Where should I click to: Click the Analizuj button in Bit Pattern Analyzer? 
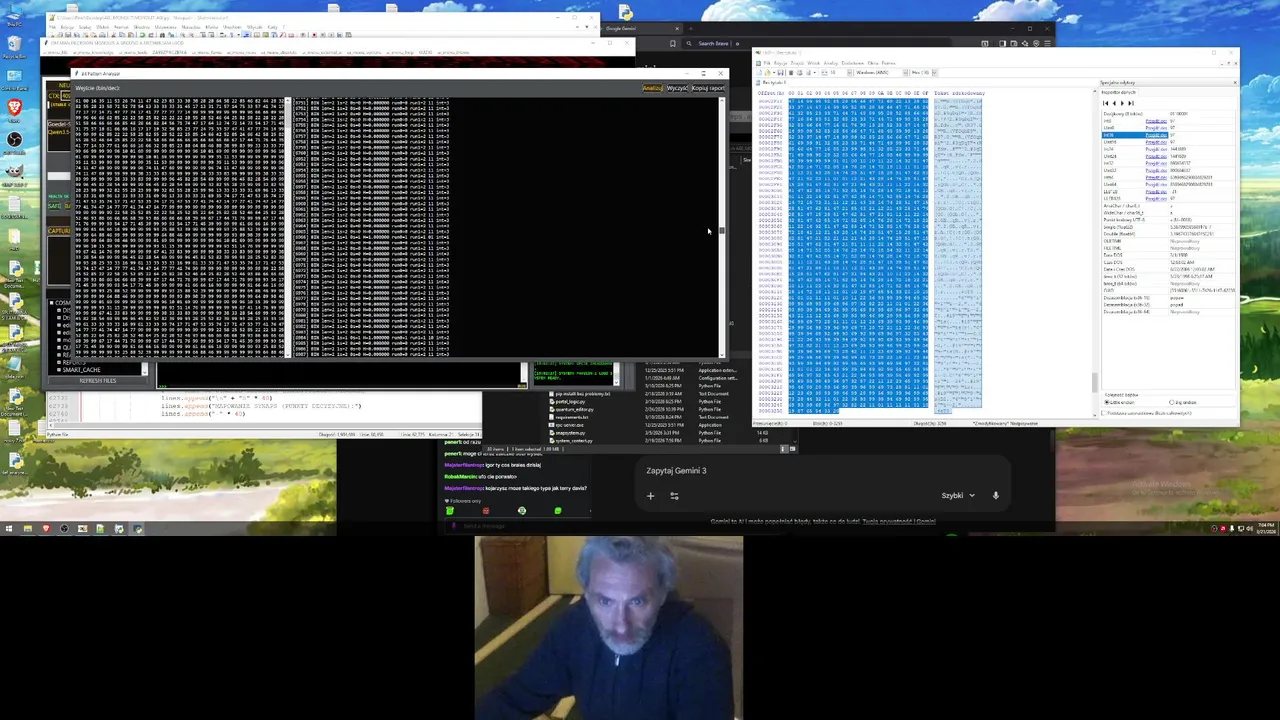click(x=652, y=88)
